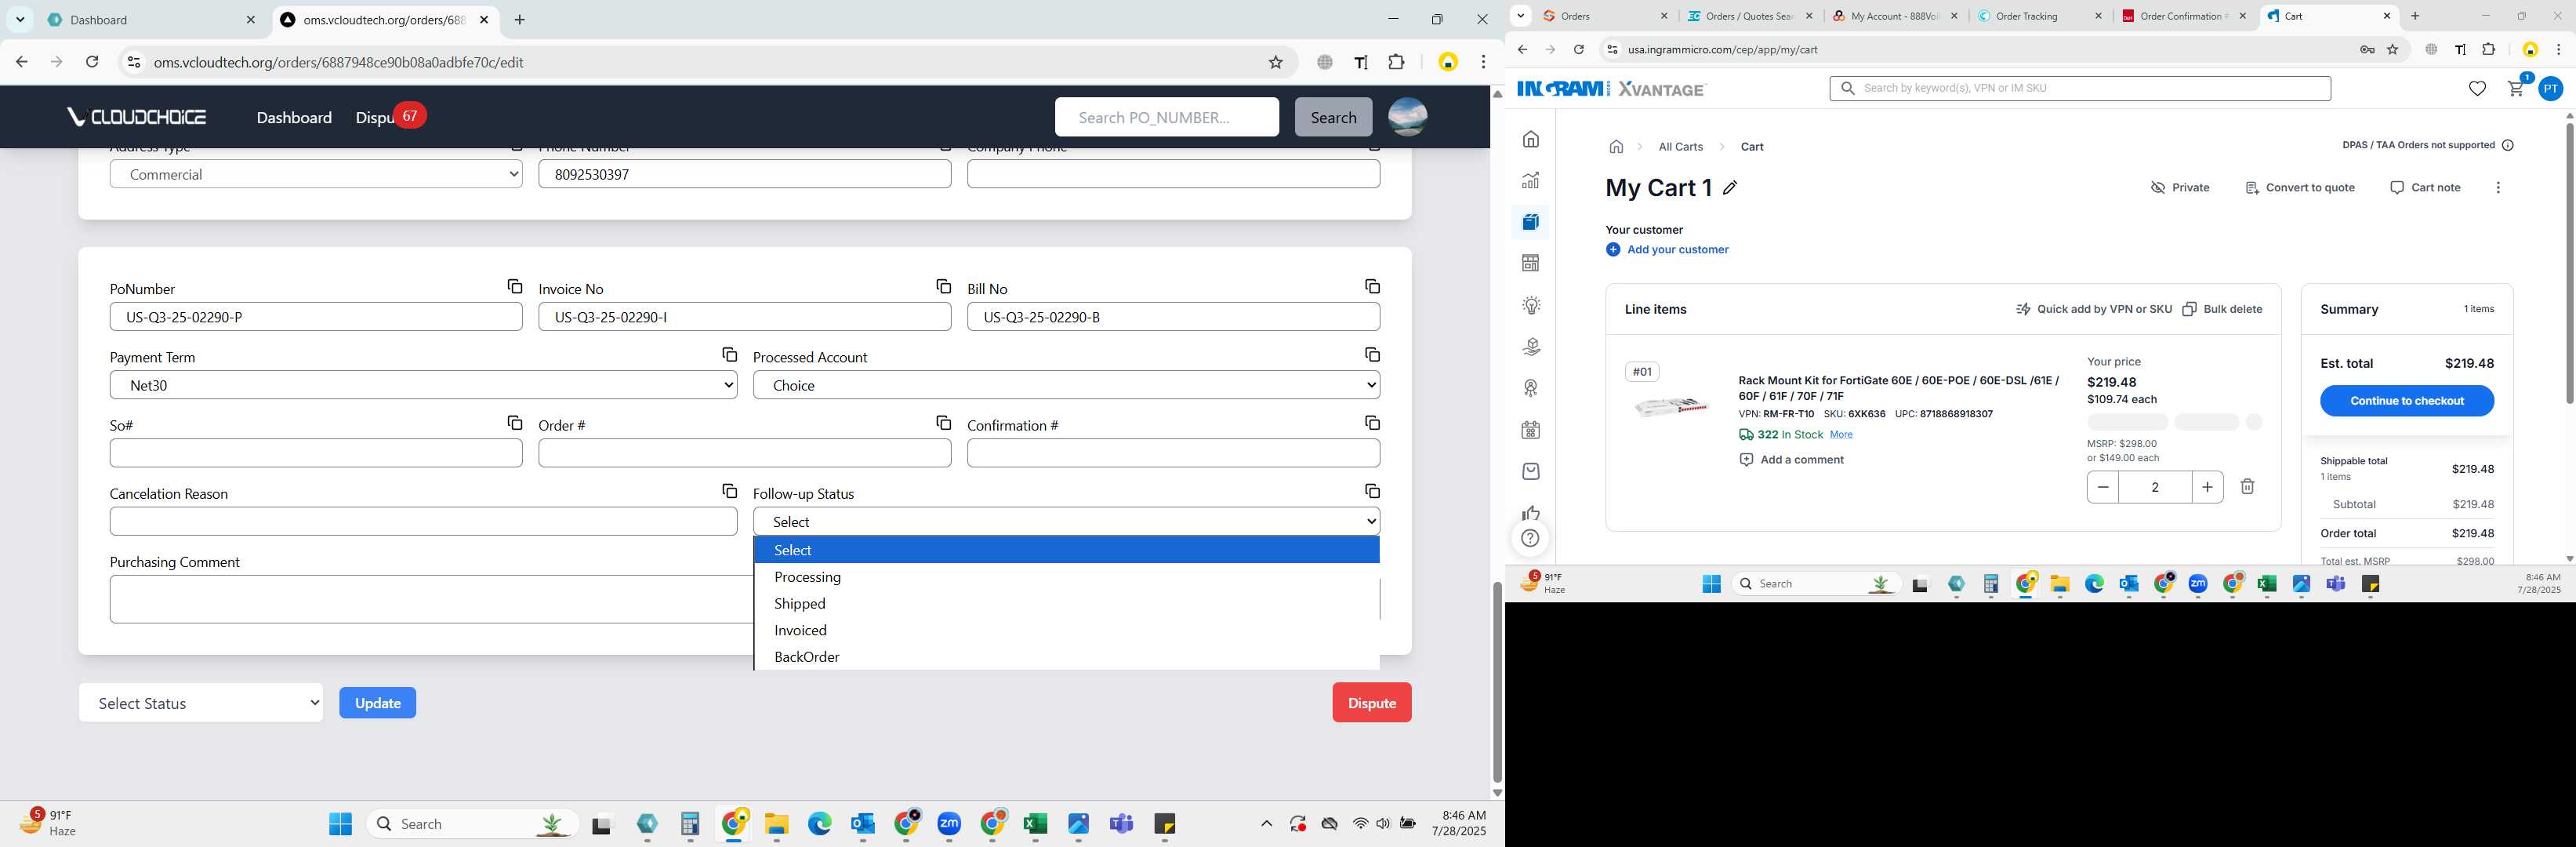Click Continue to checkout

click(x=2406, y=401)
